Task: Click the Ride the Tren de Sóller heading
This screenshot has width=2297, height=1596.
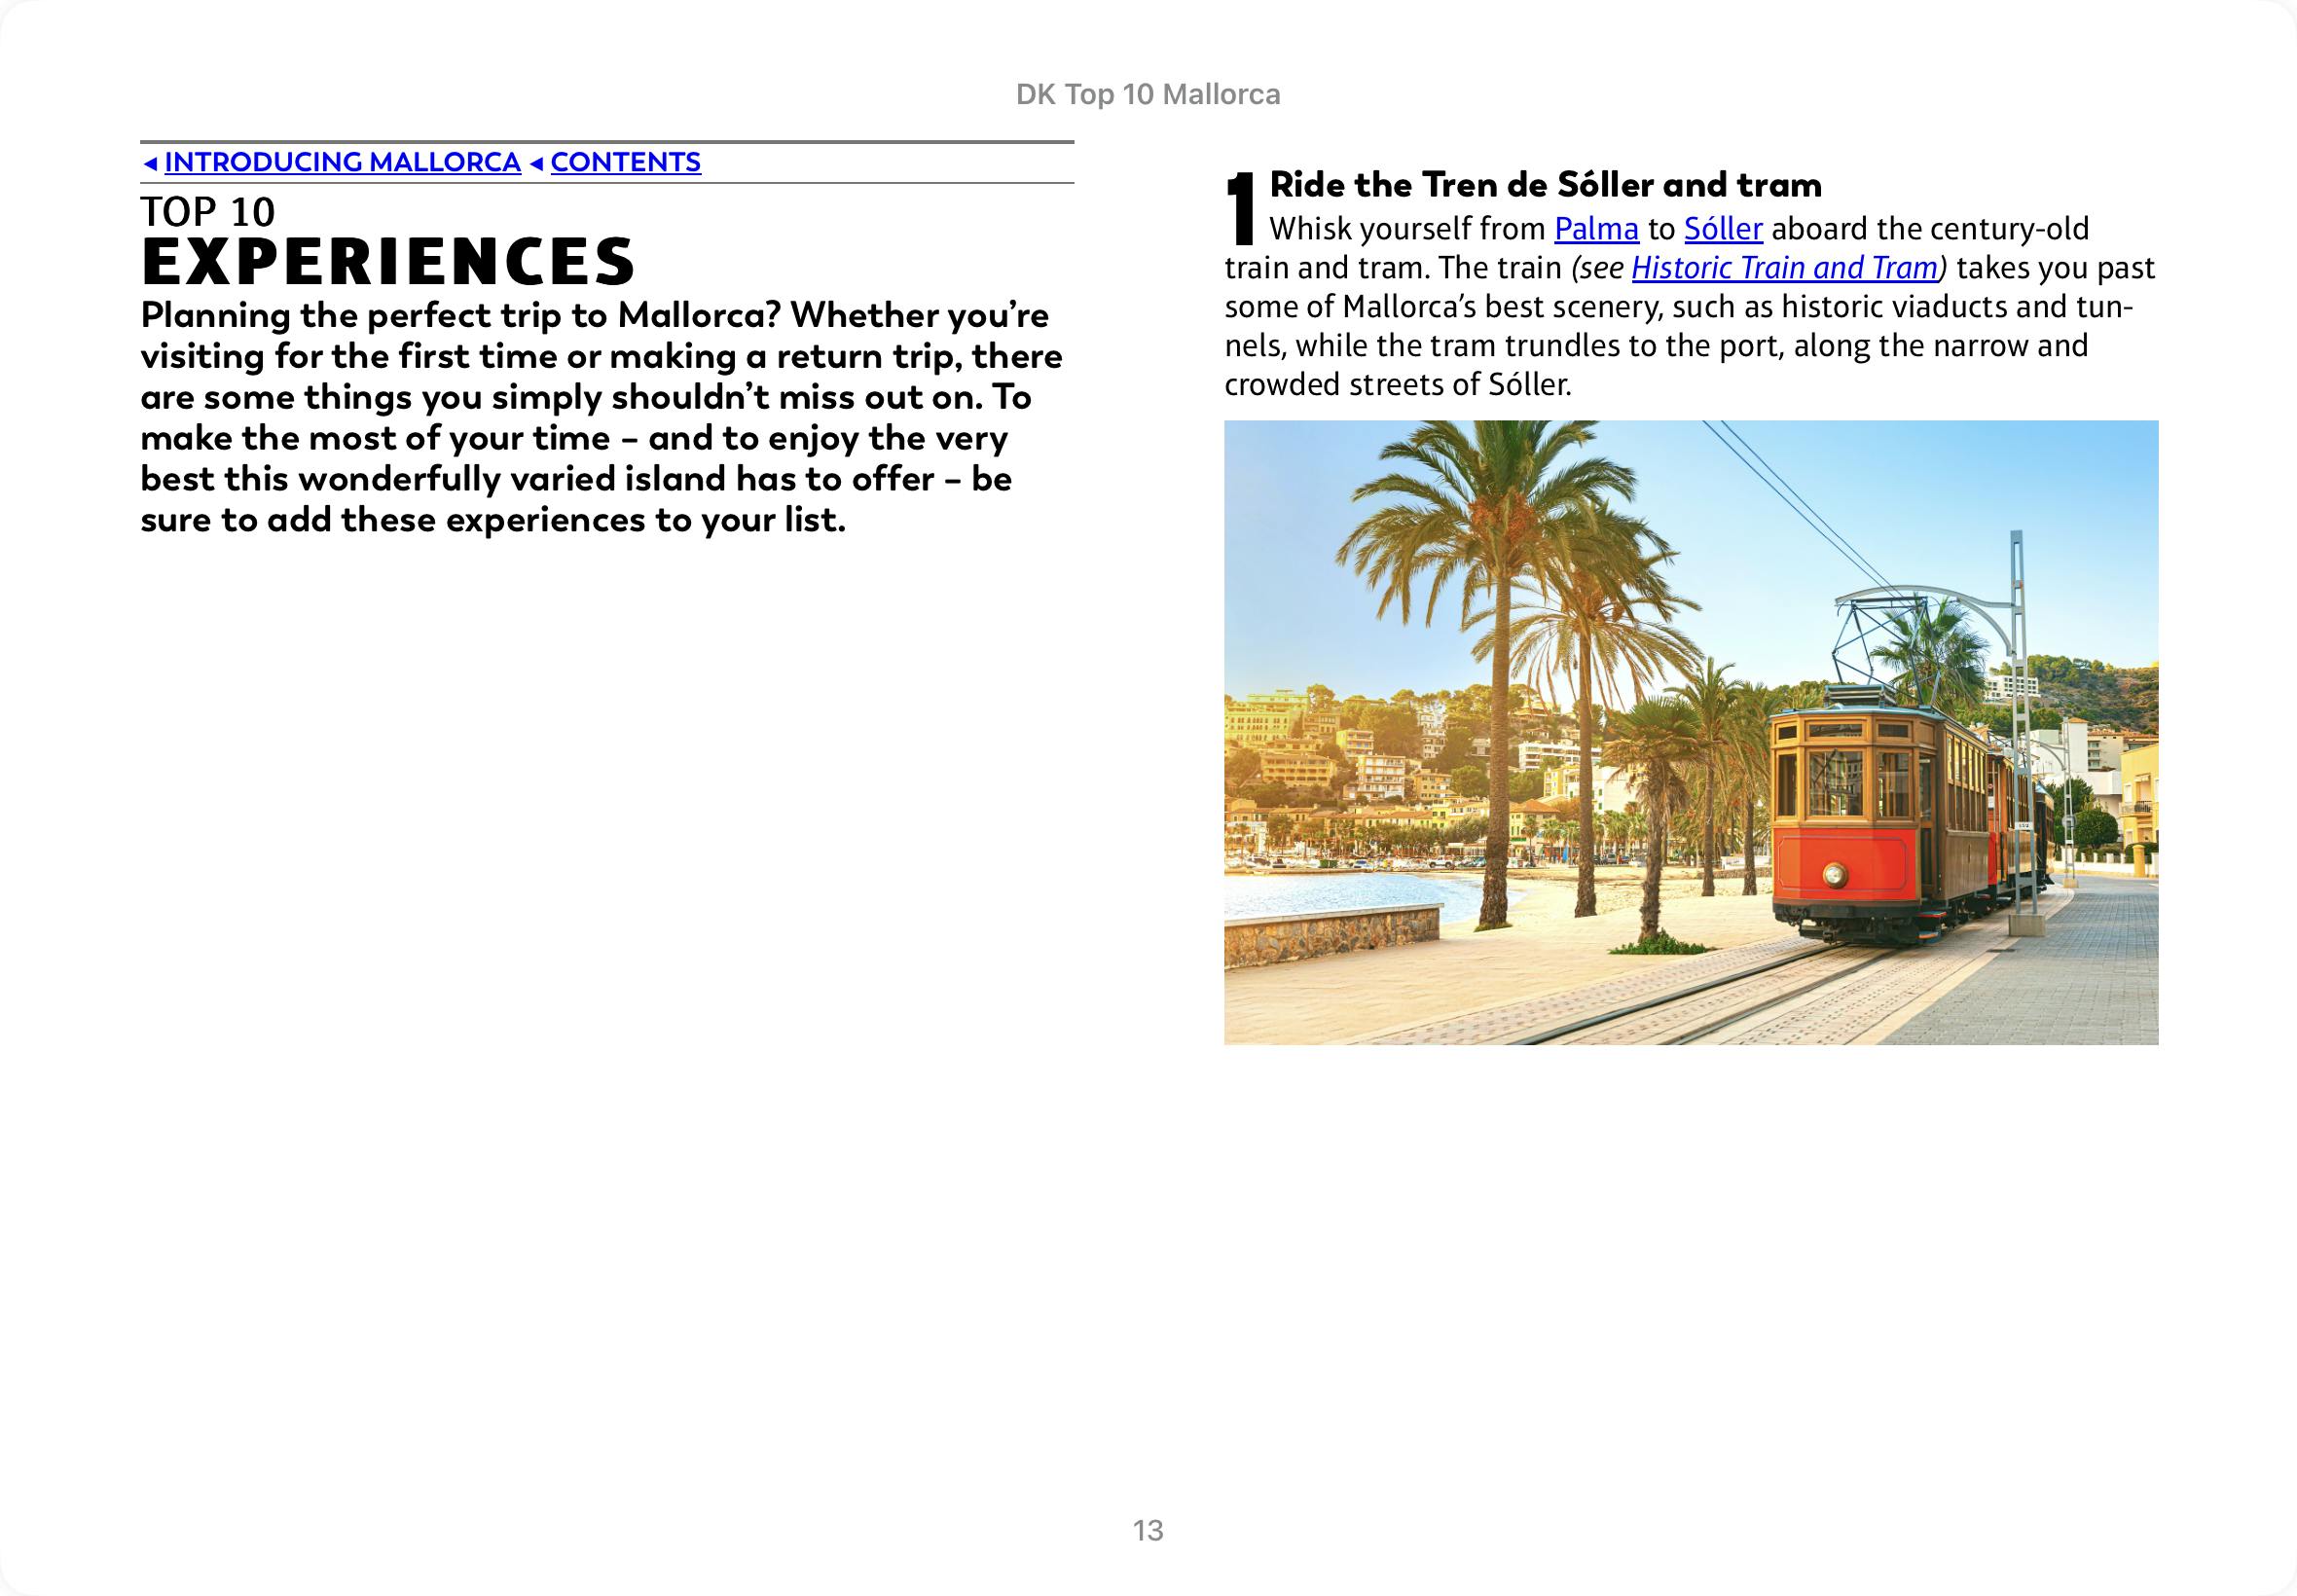Action: click(1545, 185)
